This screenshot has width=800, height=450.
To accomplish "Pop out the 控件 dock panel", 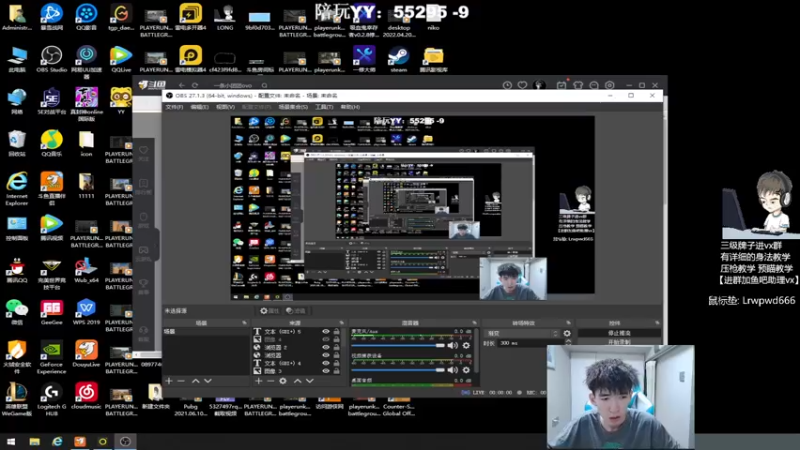I will click(657, 323).
